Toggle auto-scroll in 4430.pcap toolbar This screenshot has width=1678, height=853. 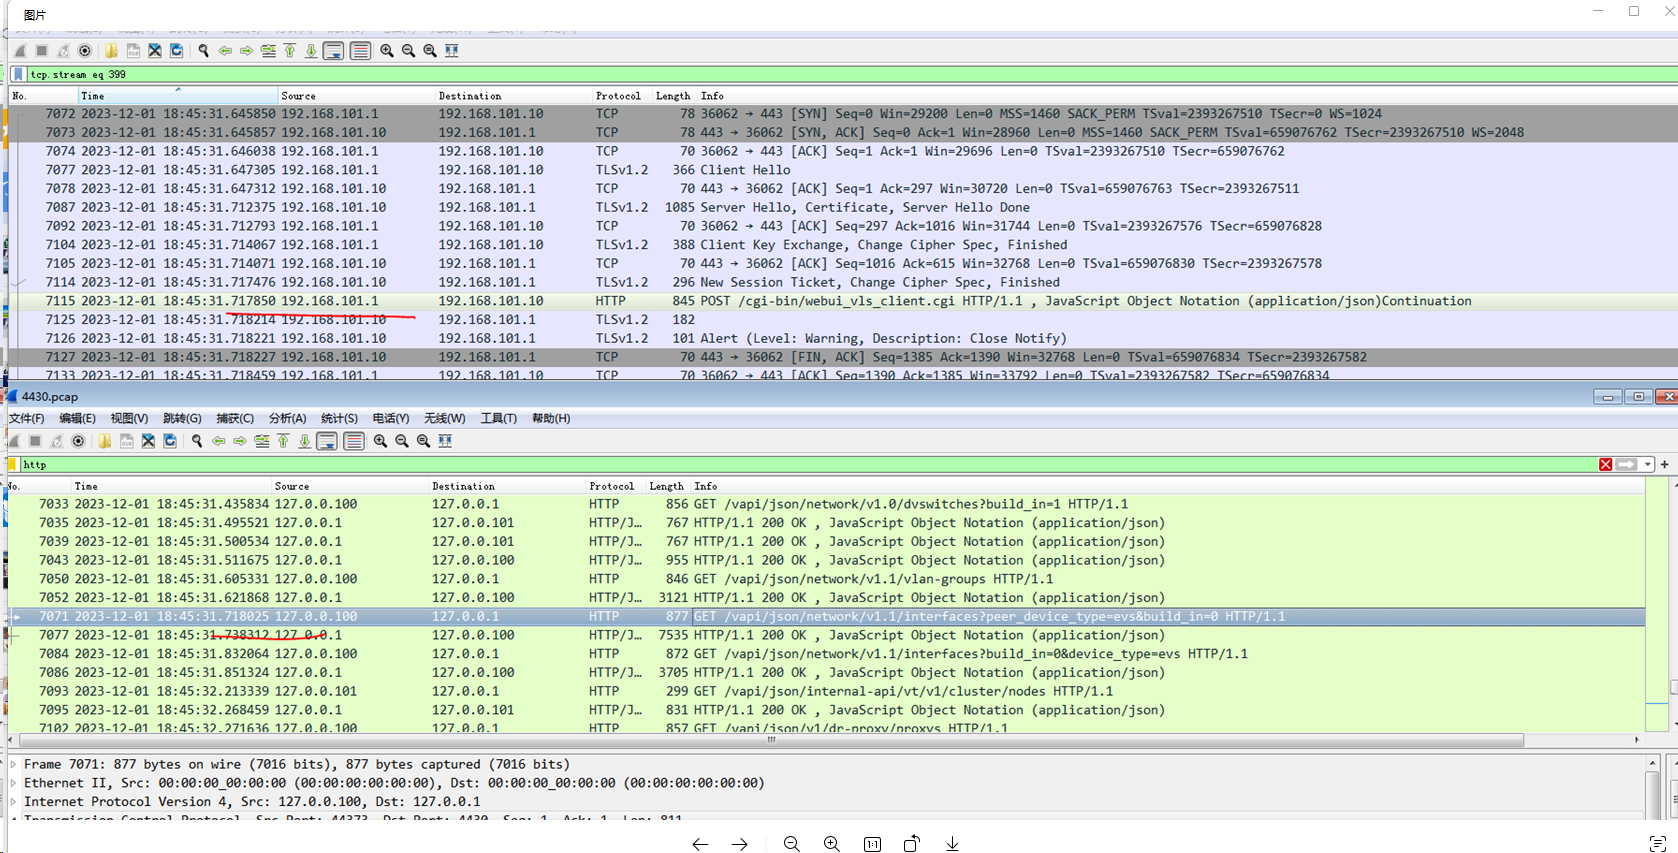tap(327, 441)
